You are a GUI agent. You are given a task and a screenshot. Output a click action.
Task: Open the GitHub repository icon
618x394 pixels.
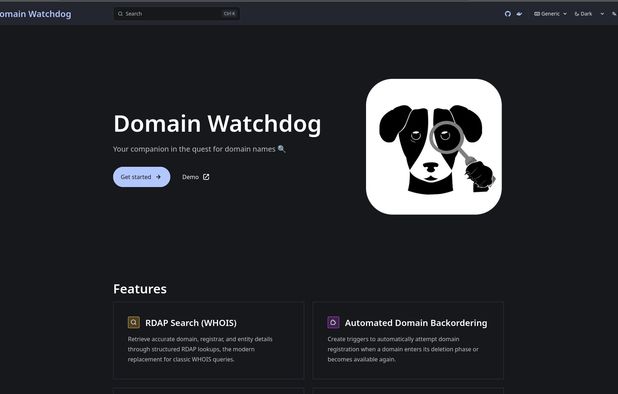point(508,14)
